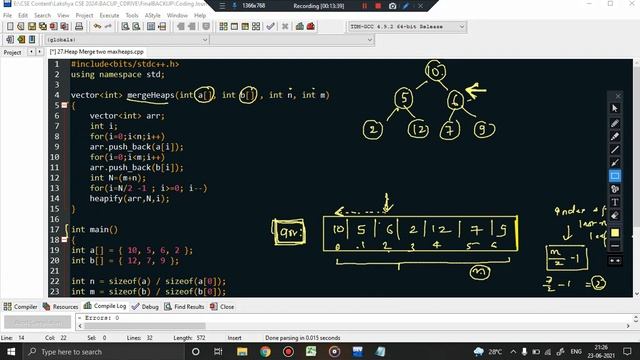This screenshot has height=360, width=640.
Task: Click the Save All toolbar icon
Action: tap(43, 26)
